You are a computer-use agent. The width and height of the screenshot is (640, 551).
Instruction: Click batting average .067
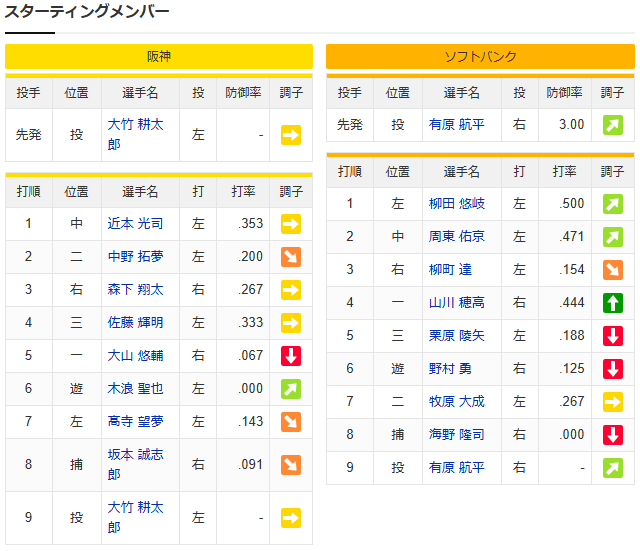(x=251, y=356)
